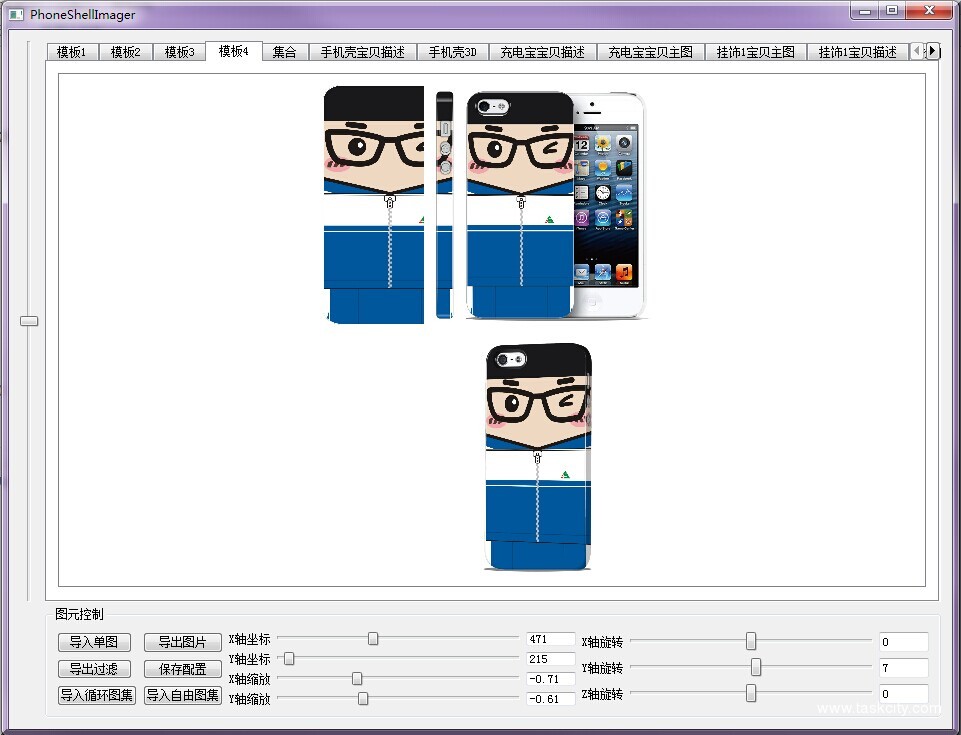961x735 pixels.
Task: Click the X轴坐标 slider handle
Action: pyautogui.click(x=372, y=637)
